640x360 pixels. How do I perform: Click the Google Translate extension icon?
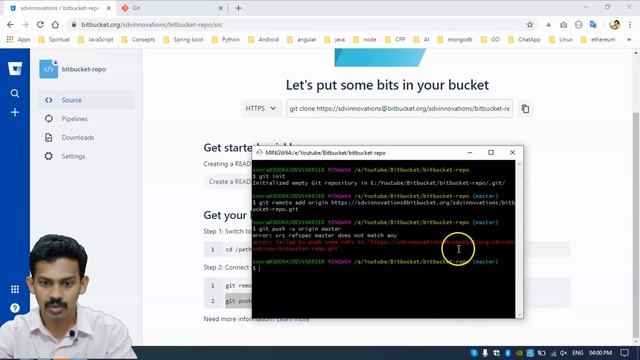click(593, 25)
